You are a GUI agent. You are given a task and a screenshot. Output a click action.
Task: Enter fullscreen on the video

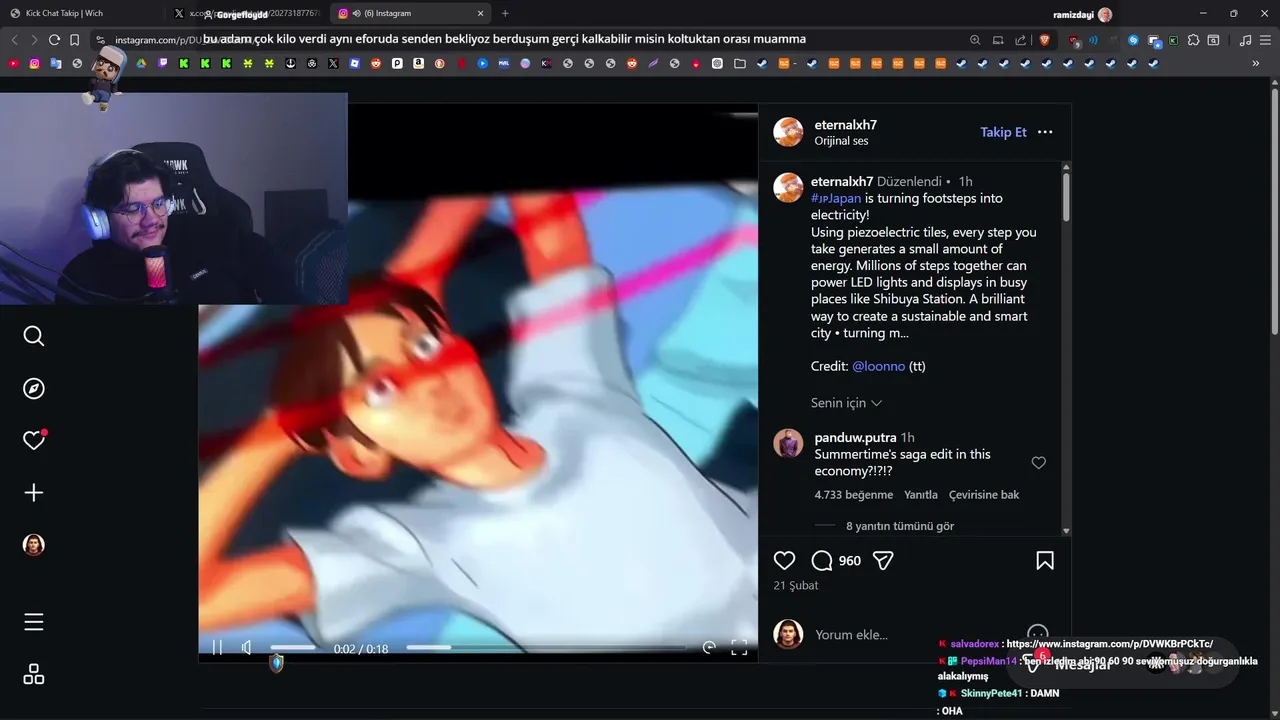pos(739,648)
